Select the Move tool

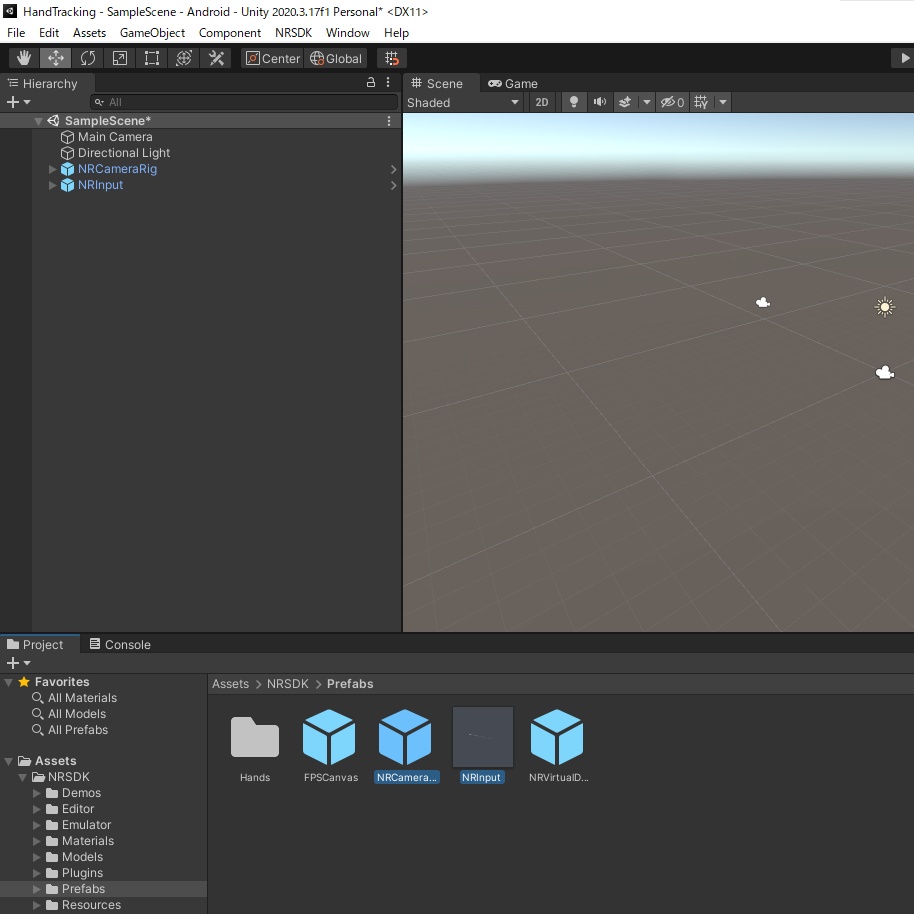[x=56, y=58]
